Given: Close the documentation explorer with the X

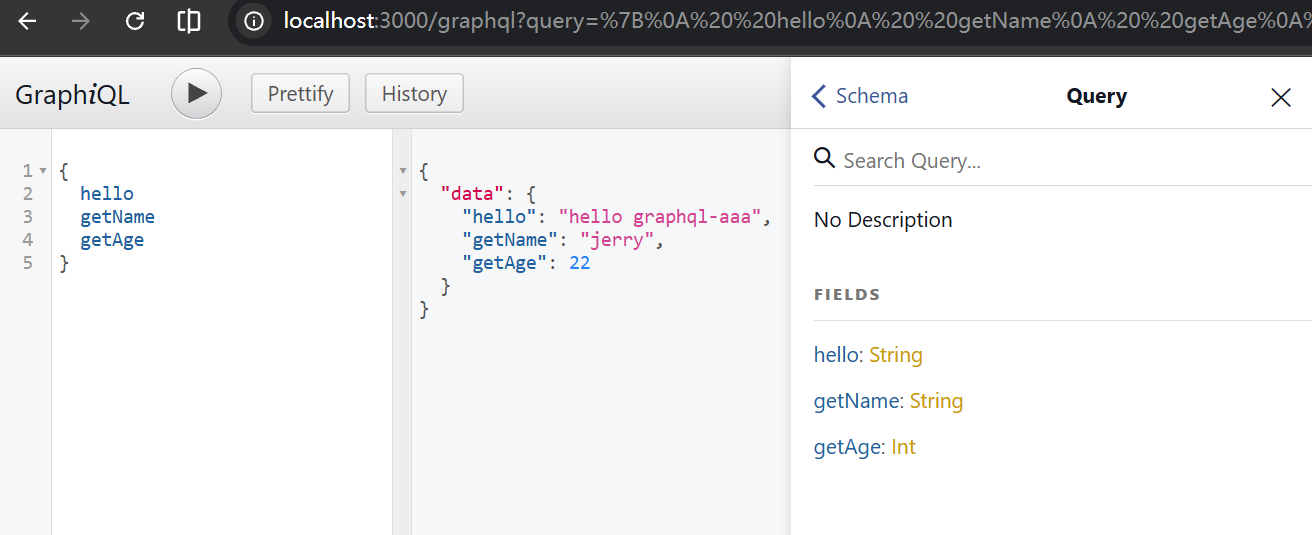Looking at the screenshot, I should pos(1280,97).
